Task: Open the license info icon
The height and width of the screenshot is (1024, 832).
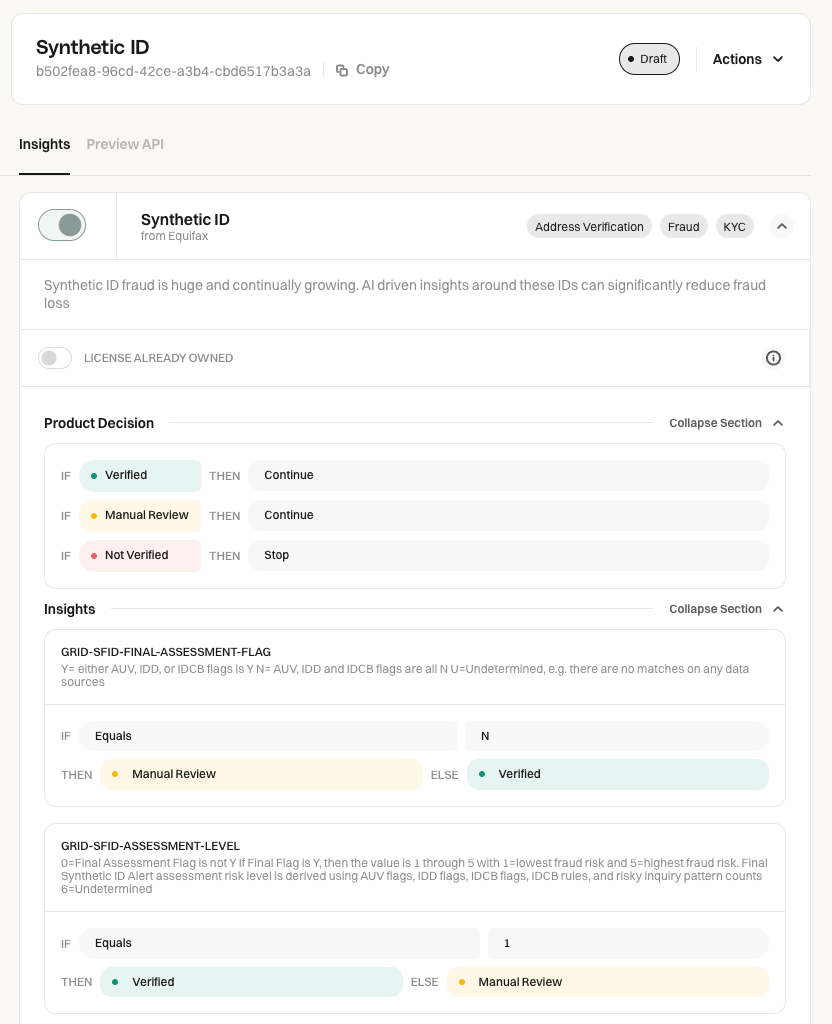Action: tap(773, 358)
